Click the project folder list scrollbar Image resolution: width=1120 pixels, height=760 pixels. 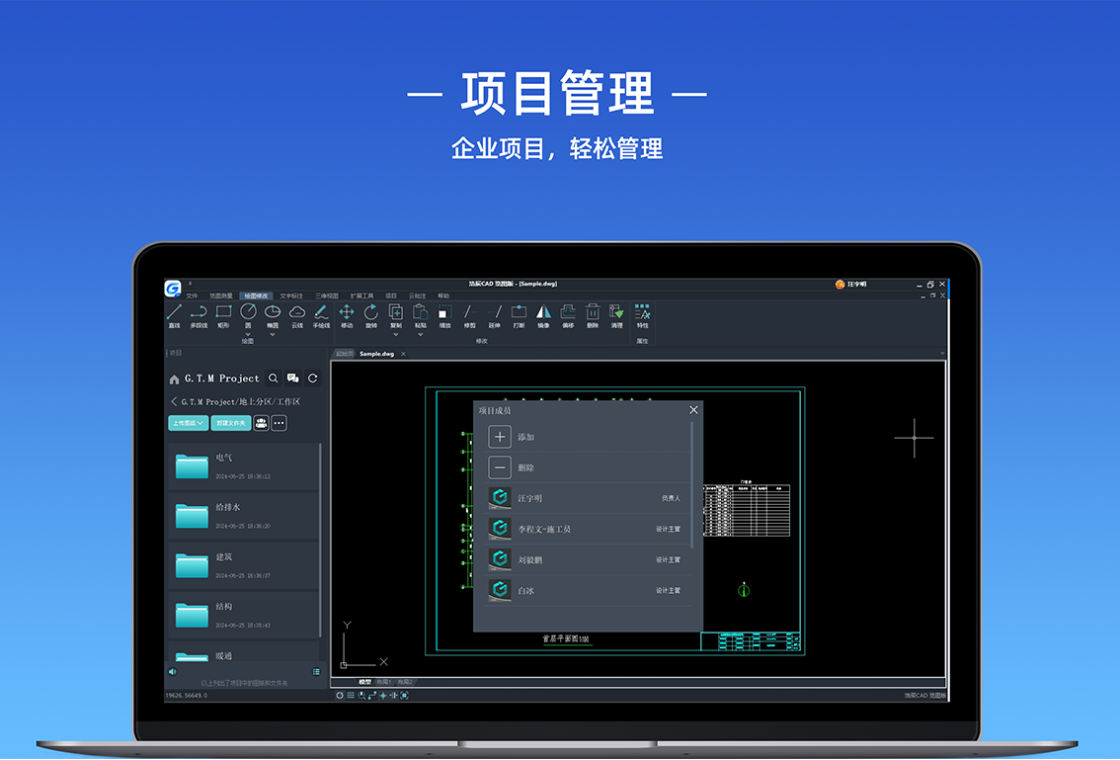point(321,539)
